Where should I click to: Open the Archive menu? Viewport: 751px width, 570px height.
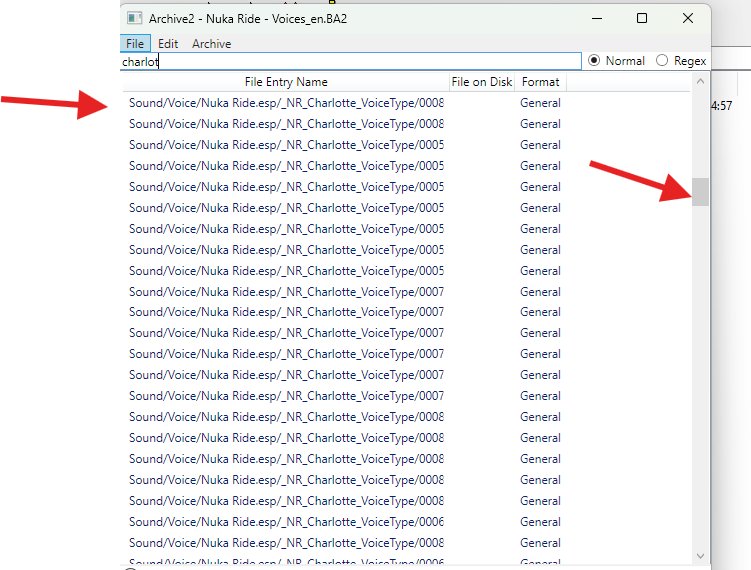(x=212, y=44)
